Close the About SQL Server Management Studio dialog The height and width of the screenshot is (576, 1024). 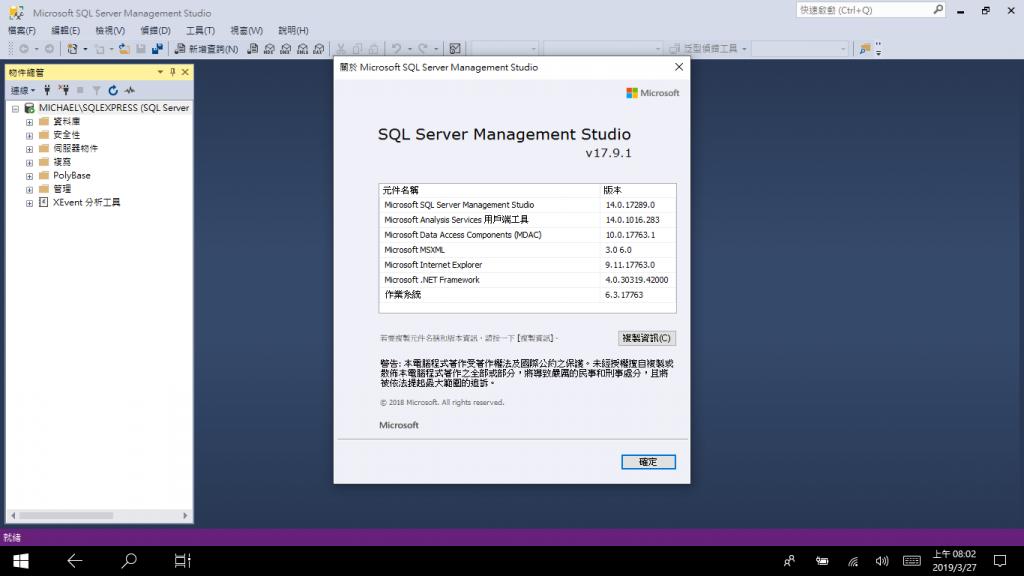click(x=679, y=67)
